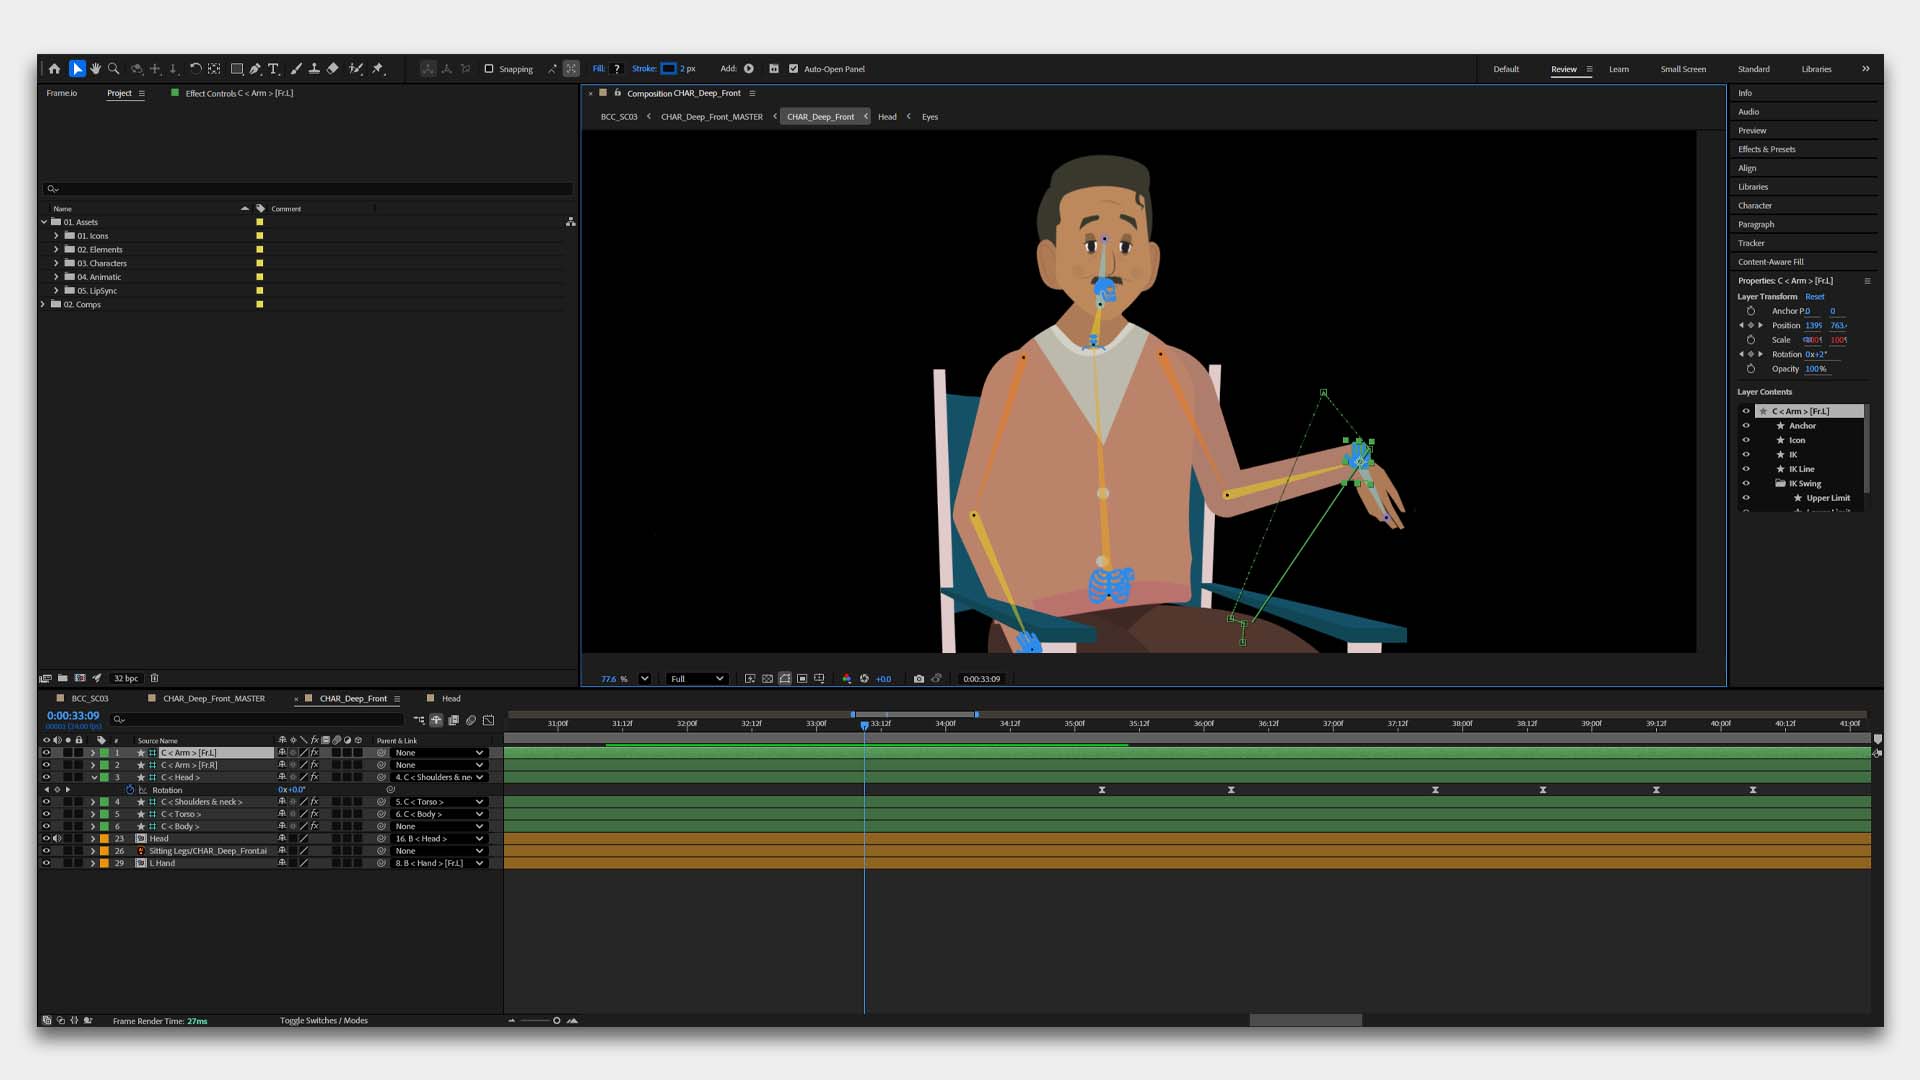Select the Zoom magnifier tool
This screenshot has width=1920, height=1080.
[114, 69]
